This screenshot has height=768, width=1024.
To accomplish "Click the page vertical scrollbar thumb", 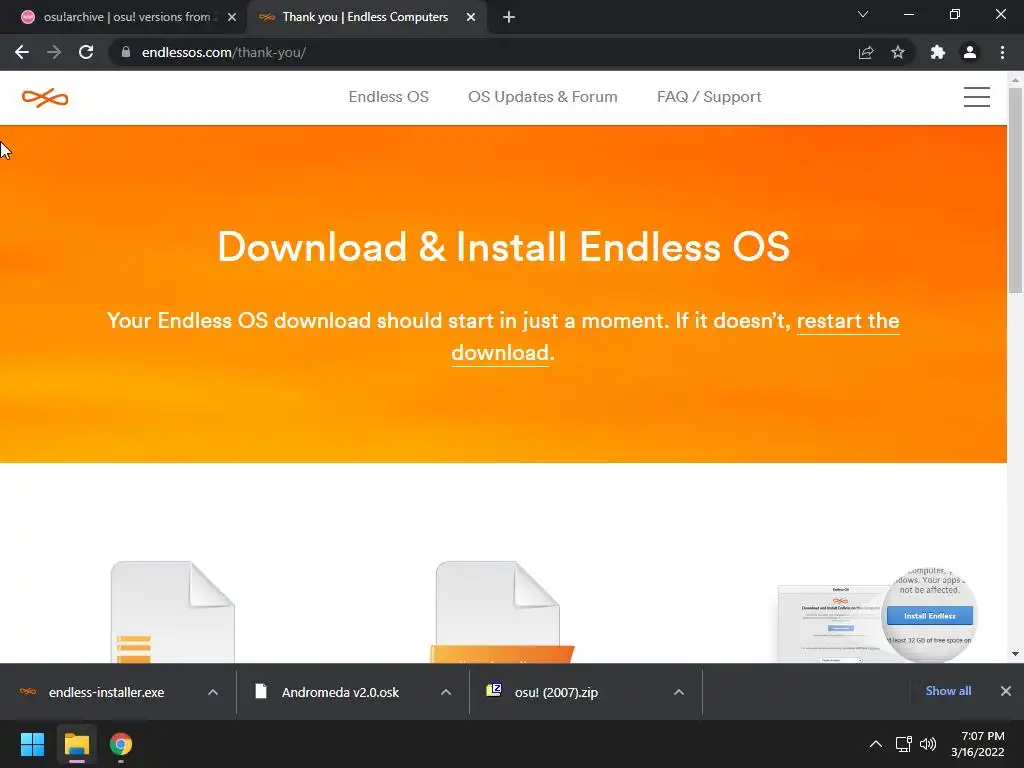I will [1015, 189].
